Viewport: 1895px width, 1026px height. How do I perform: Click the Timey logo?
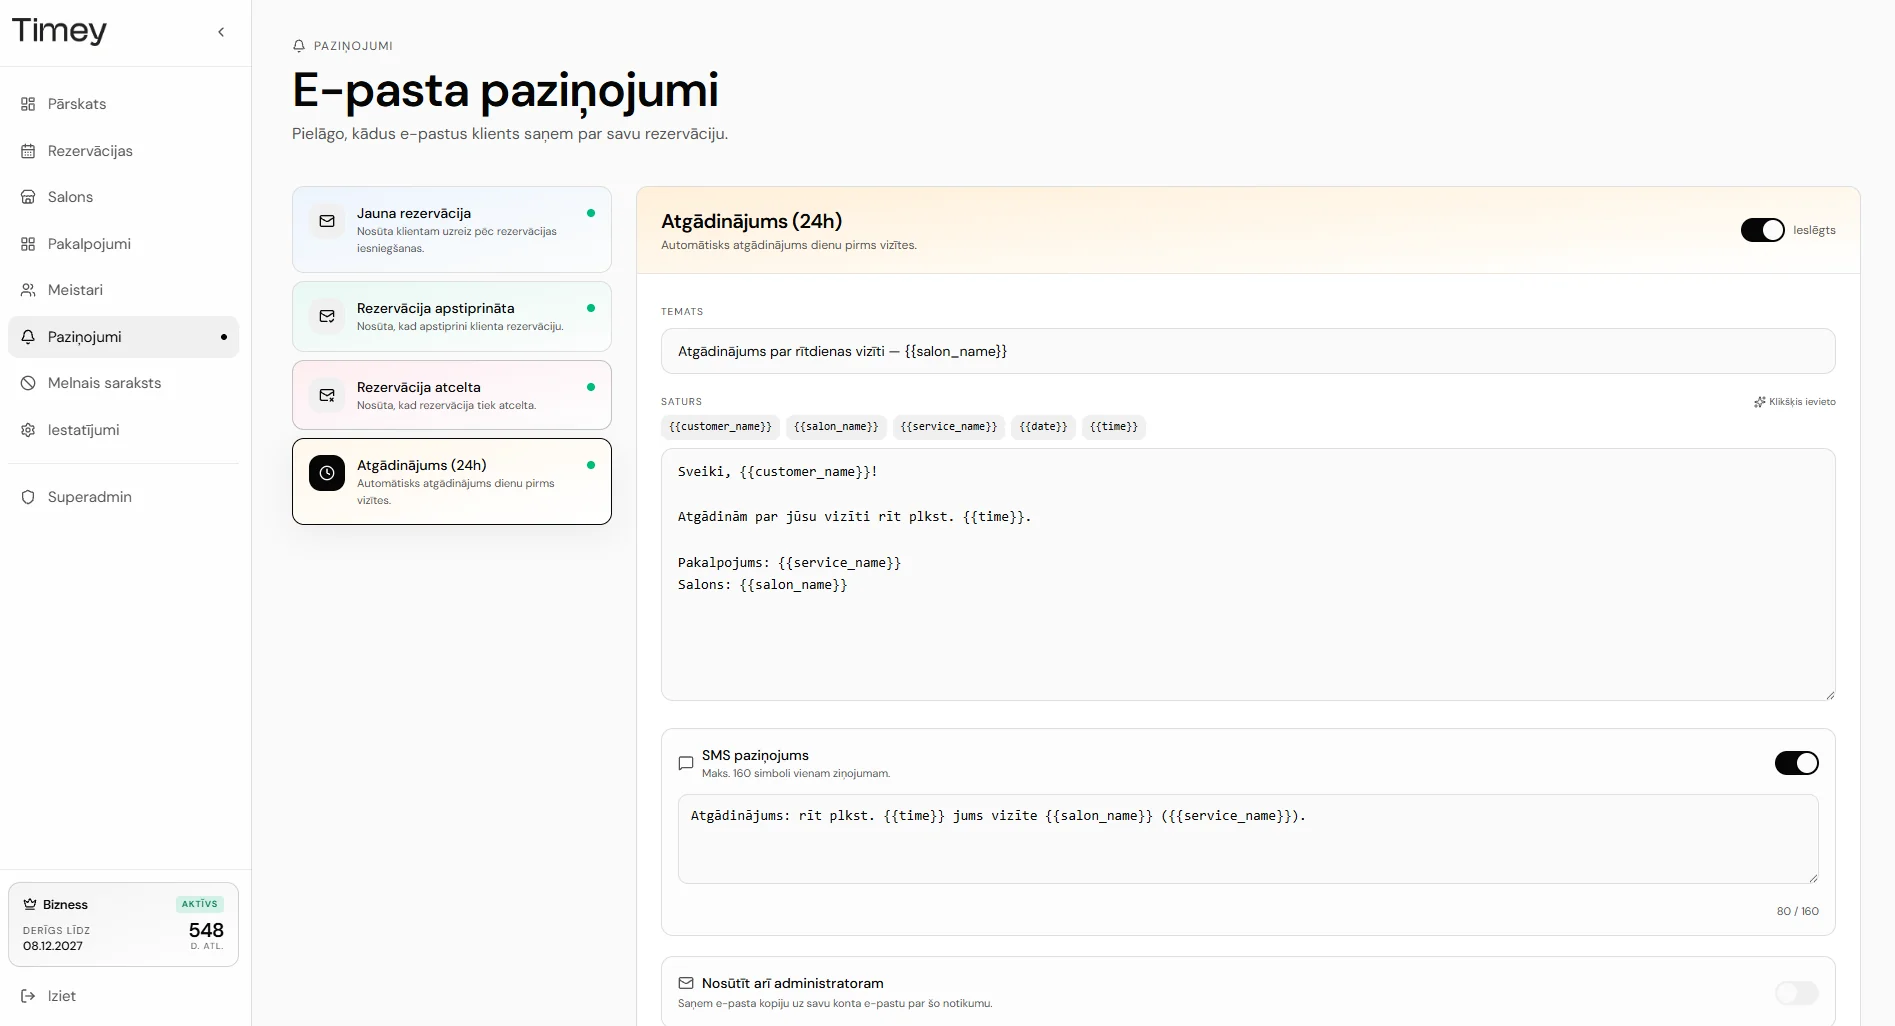59,31
